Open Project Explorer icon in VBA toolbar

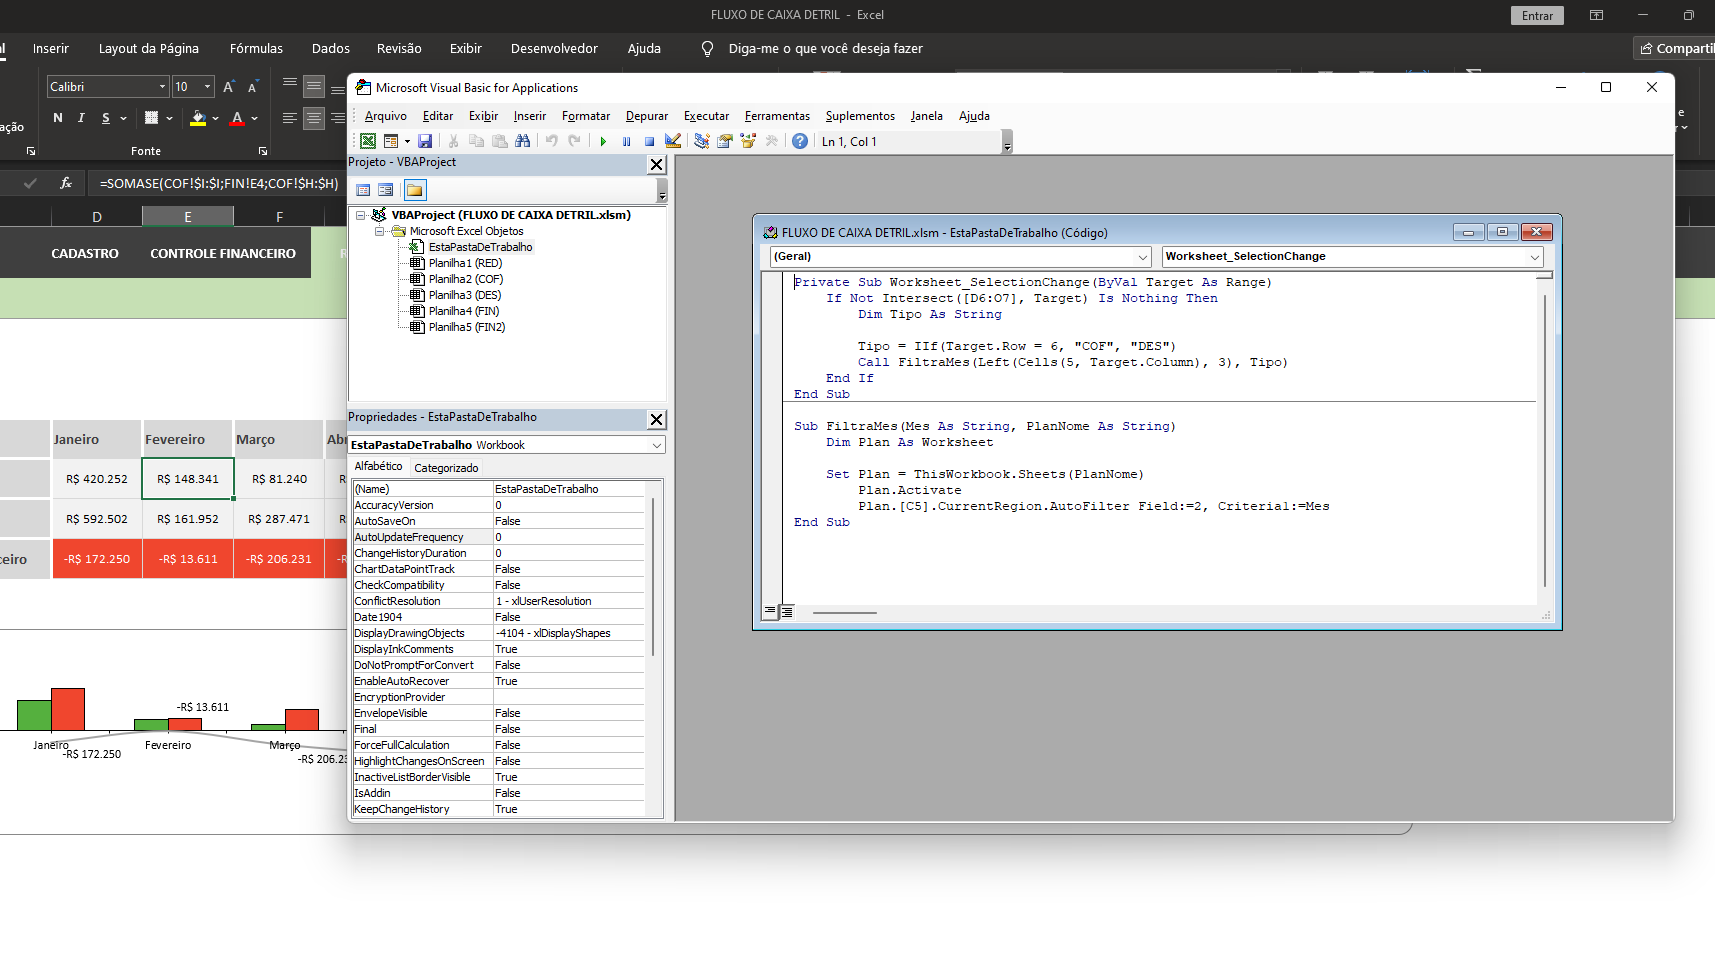coord(702,141)
